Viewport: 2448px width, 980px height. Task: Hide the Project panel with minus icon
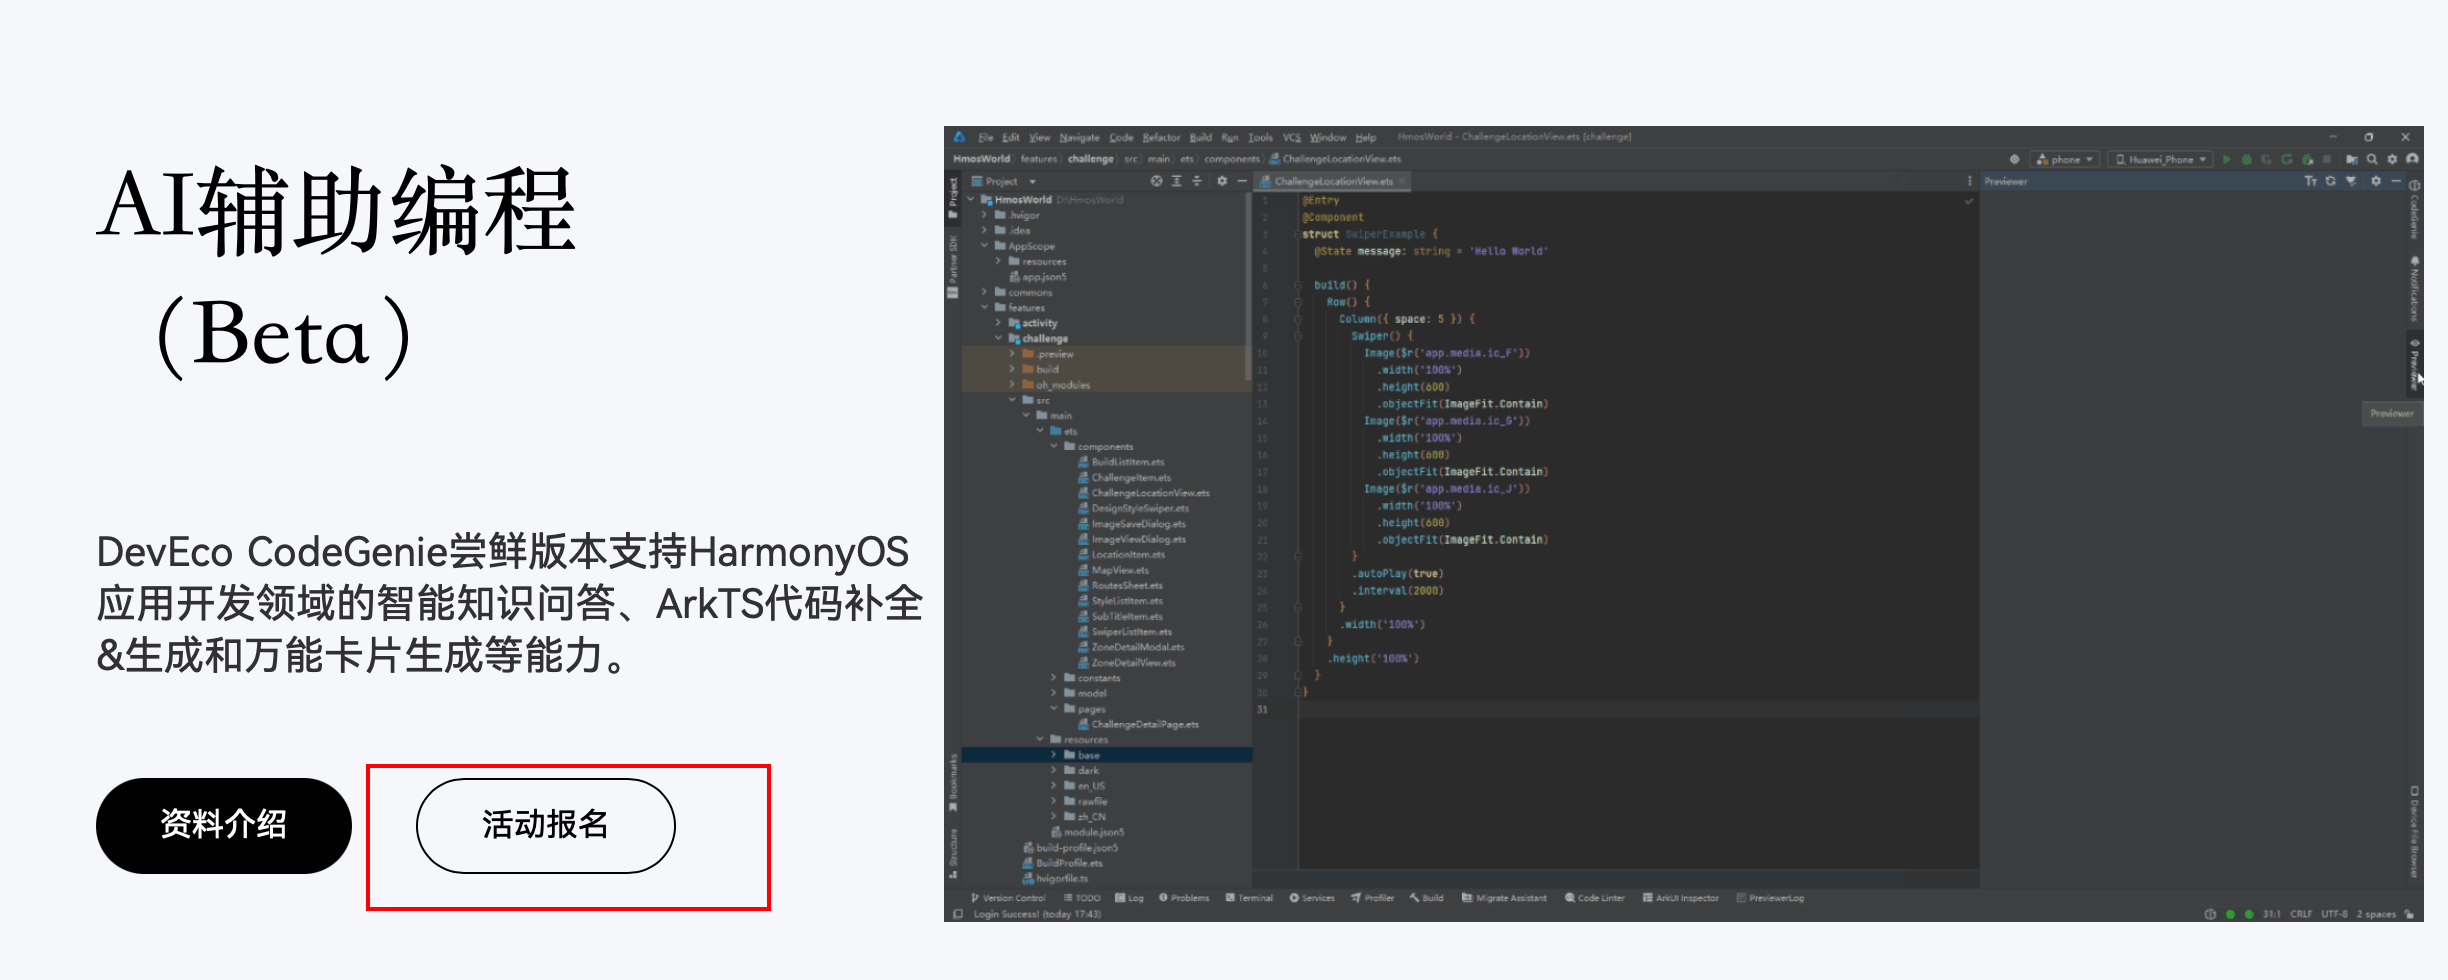click(1242, 181)
